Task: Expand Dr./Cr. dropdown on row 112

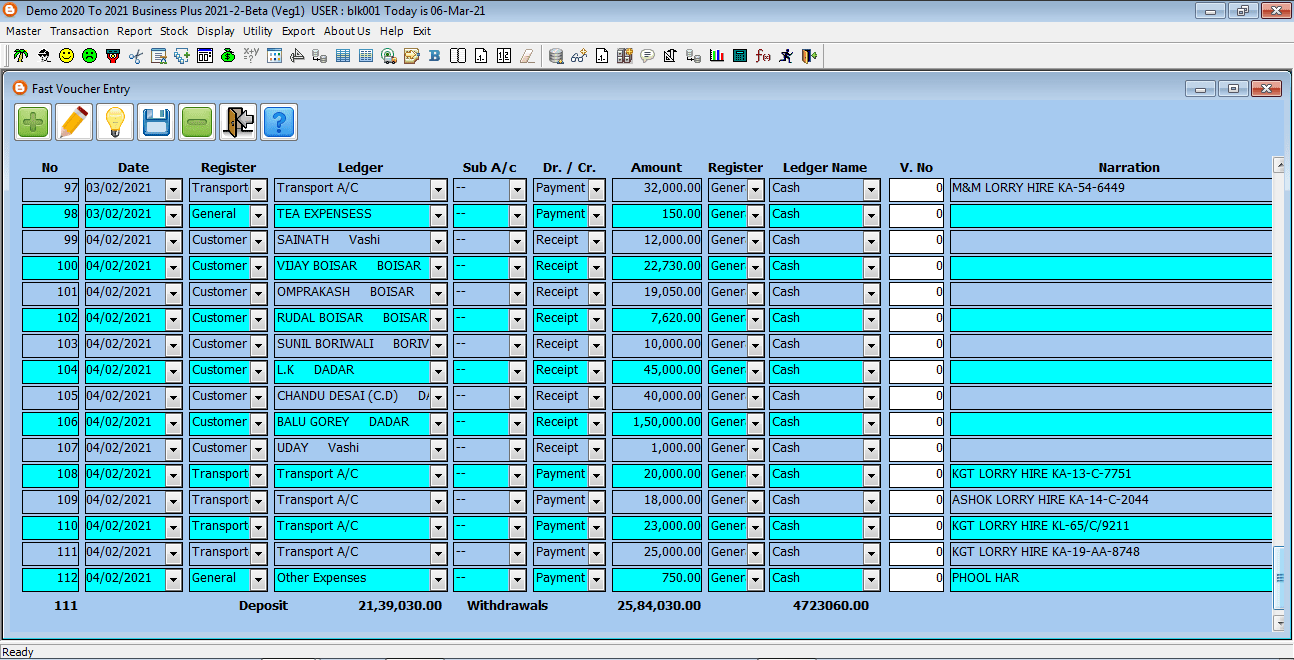Action: [x=597, y=579]
